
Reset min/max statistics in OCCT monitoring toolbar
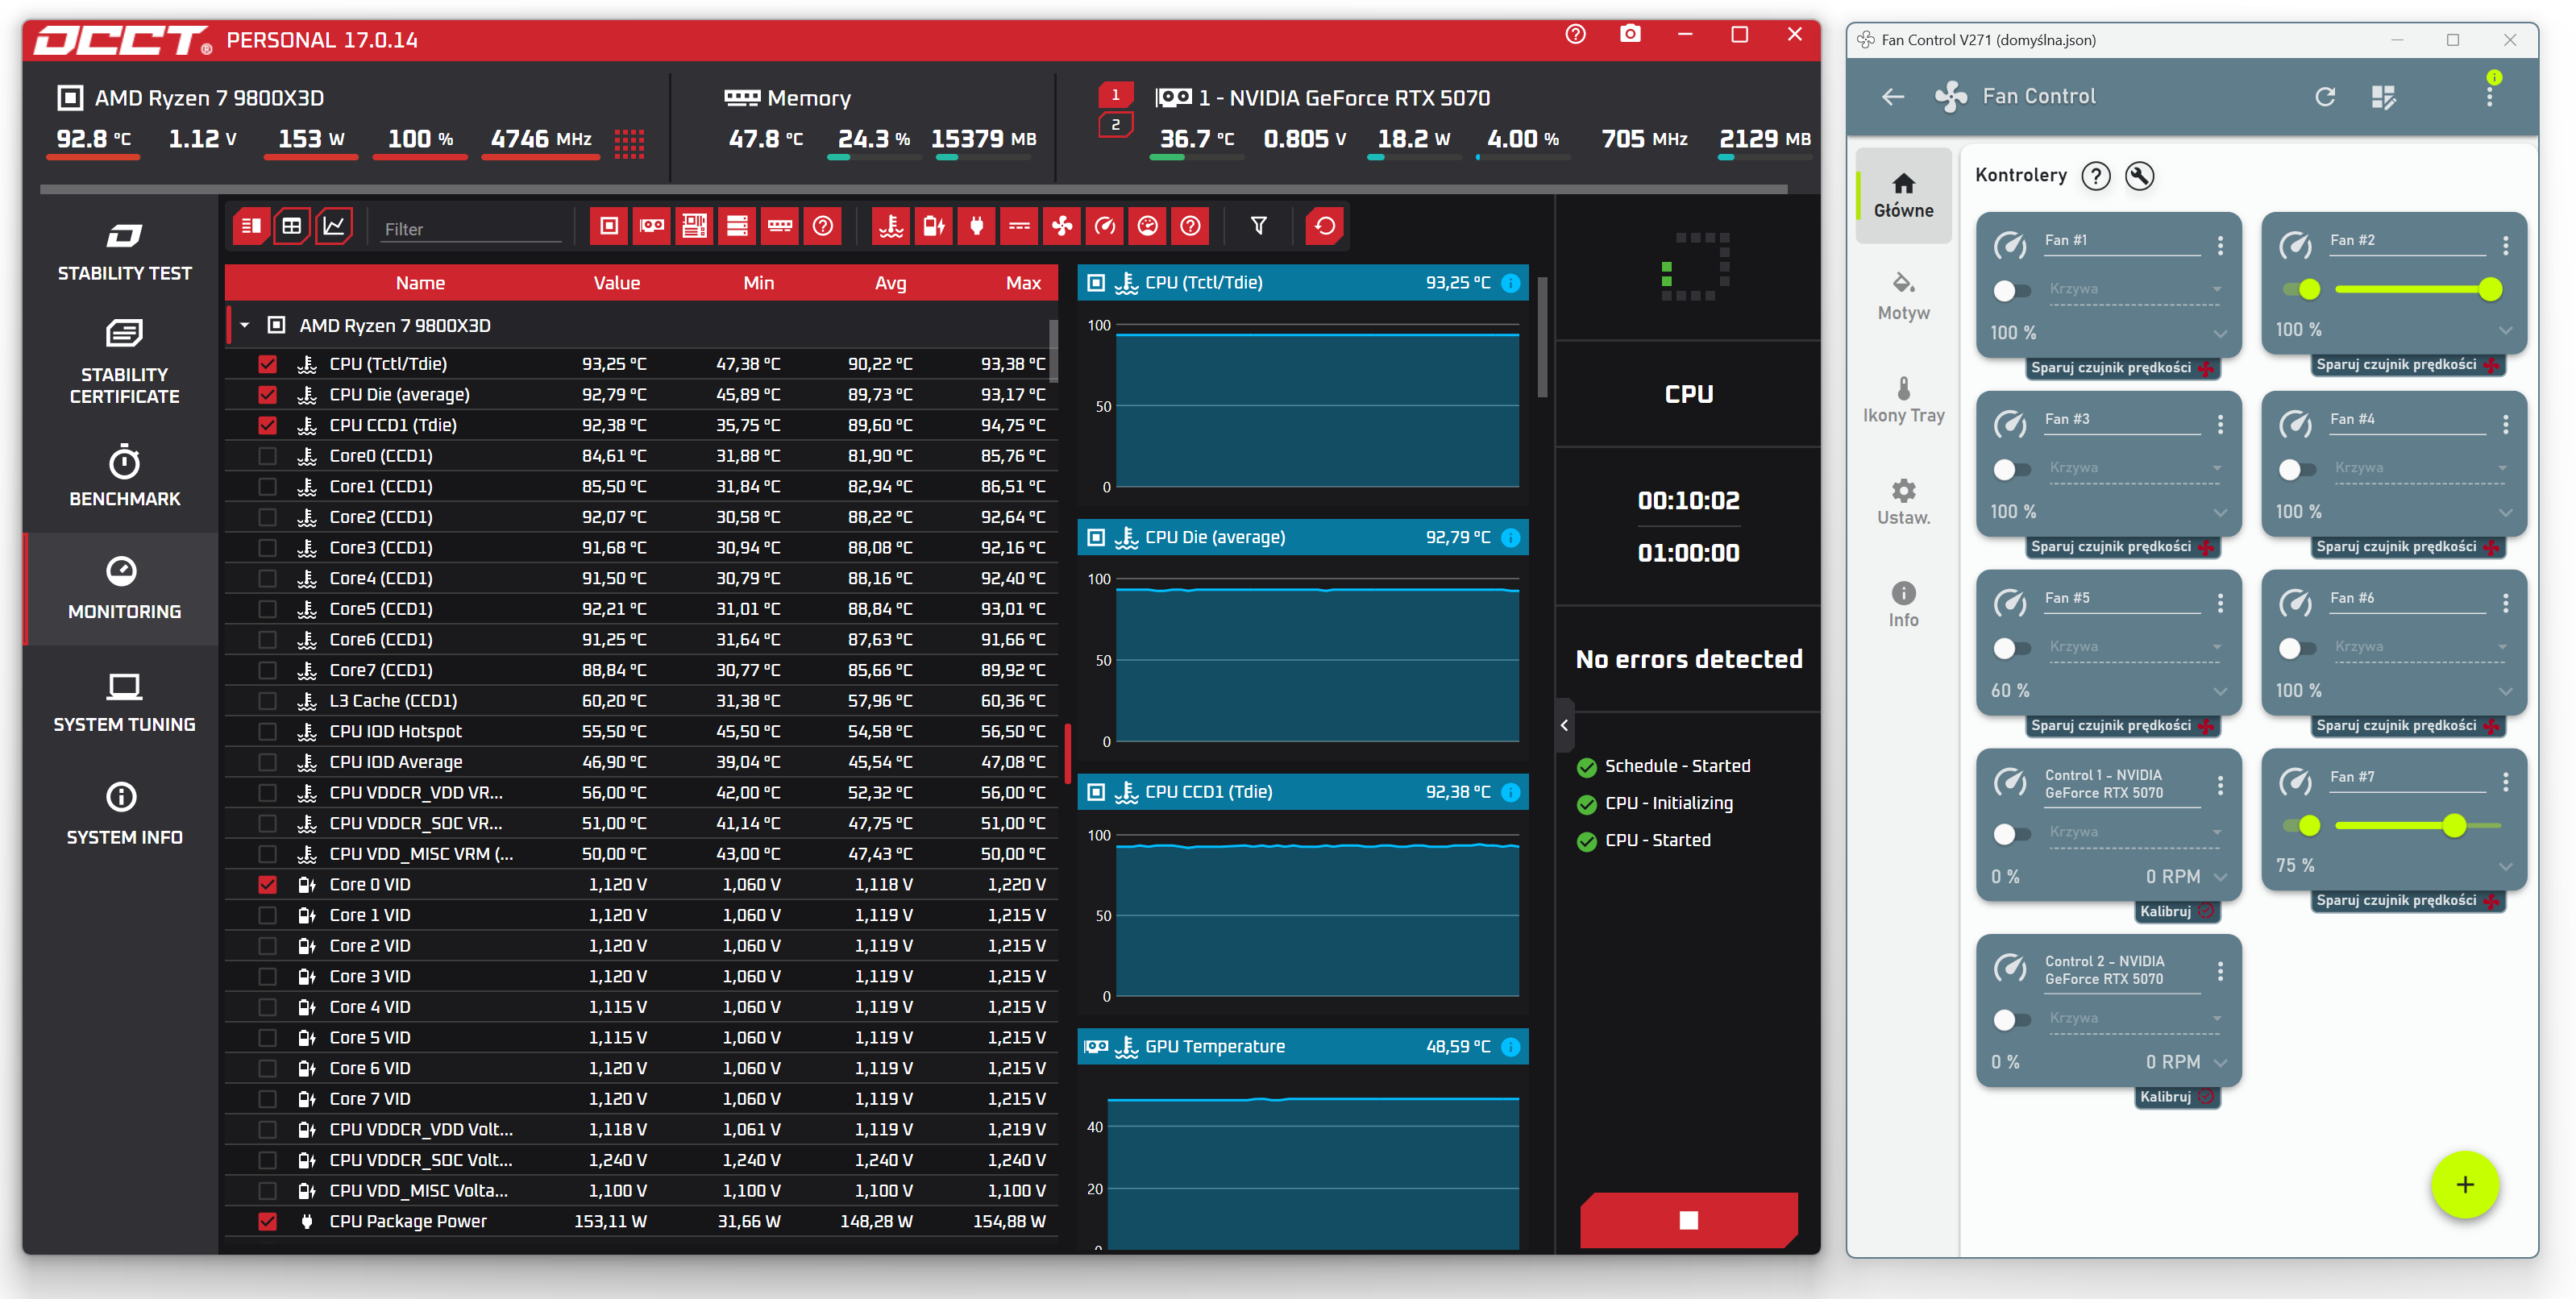point(1325,226)
